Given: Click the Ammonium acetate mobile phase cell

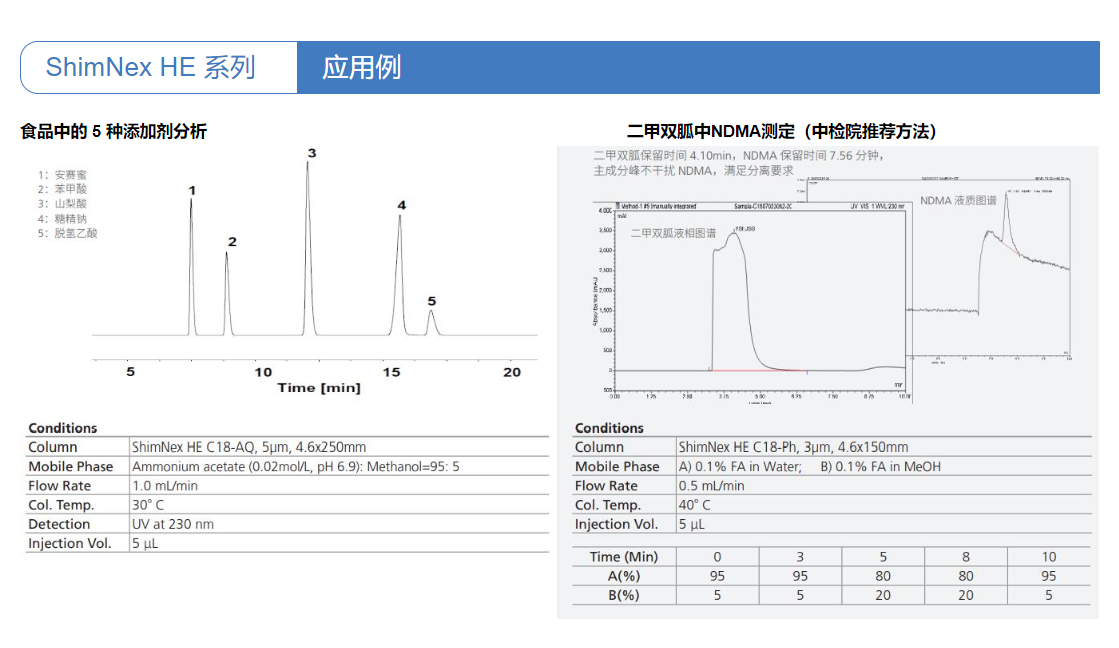Looking at the screenshot, I should [295, 466].
